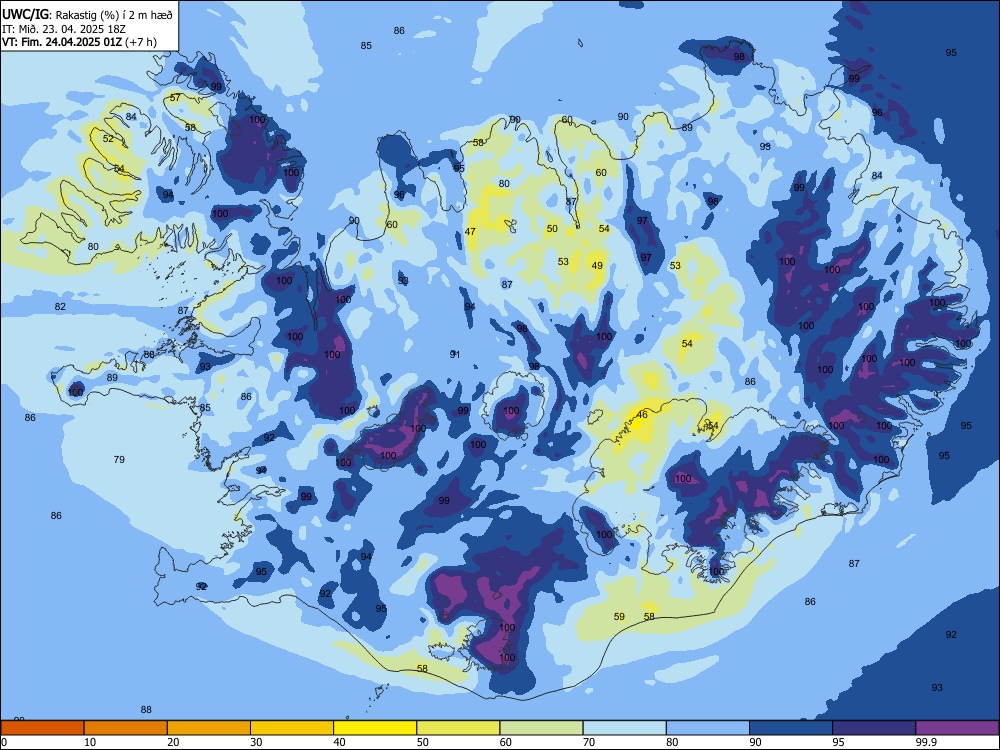
Task: Click the '49' humidity value on the map
Action: [x=597, y=266]
